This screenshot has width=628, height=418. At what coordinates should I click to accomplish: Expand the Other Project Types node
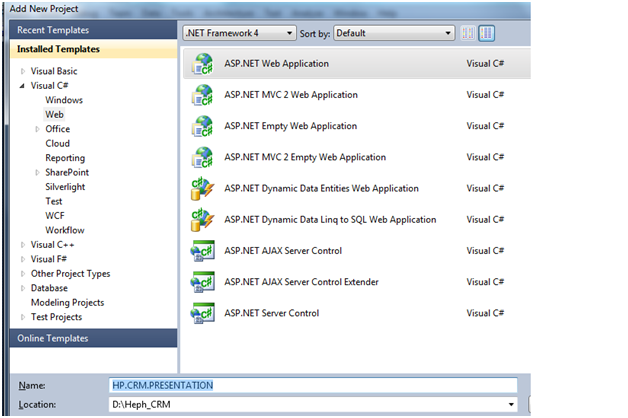(23, 274)
